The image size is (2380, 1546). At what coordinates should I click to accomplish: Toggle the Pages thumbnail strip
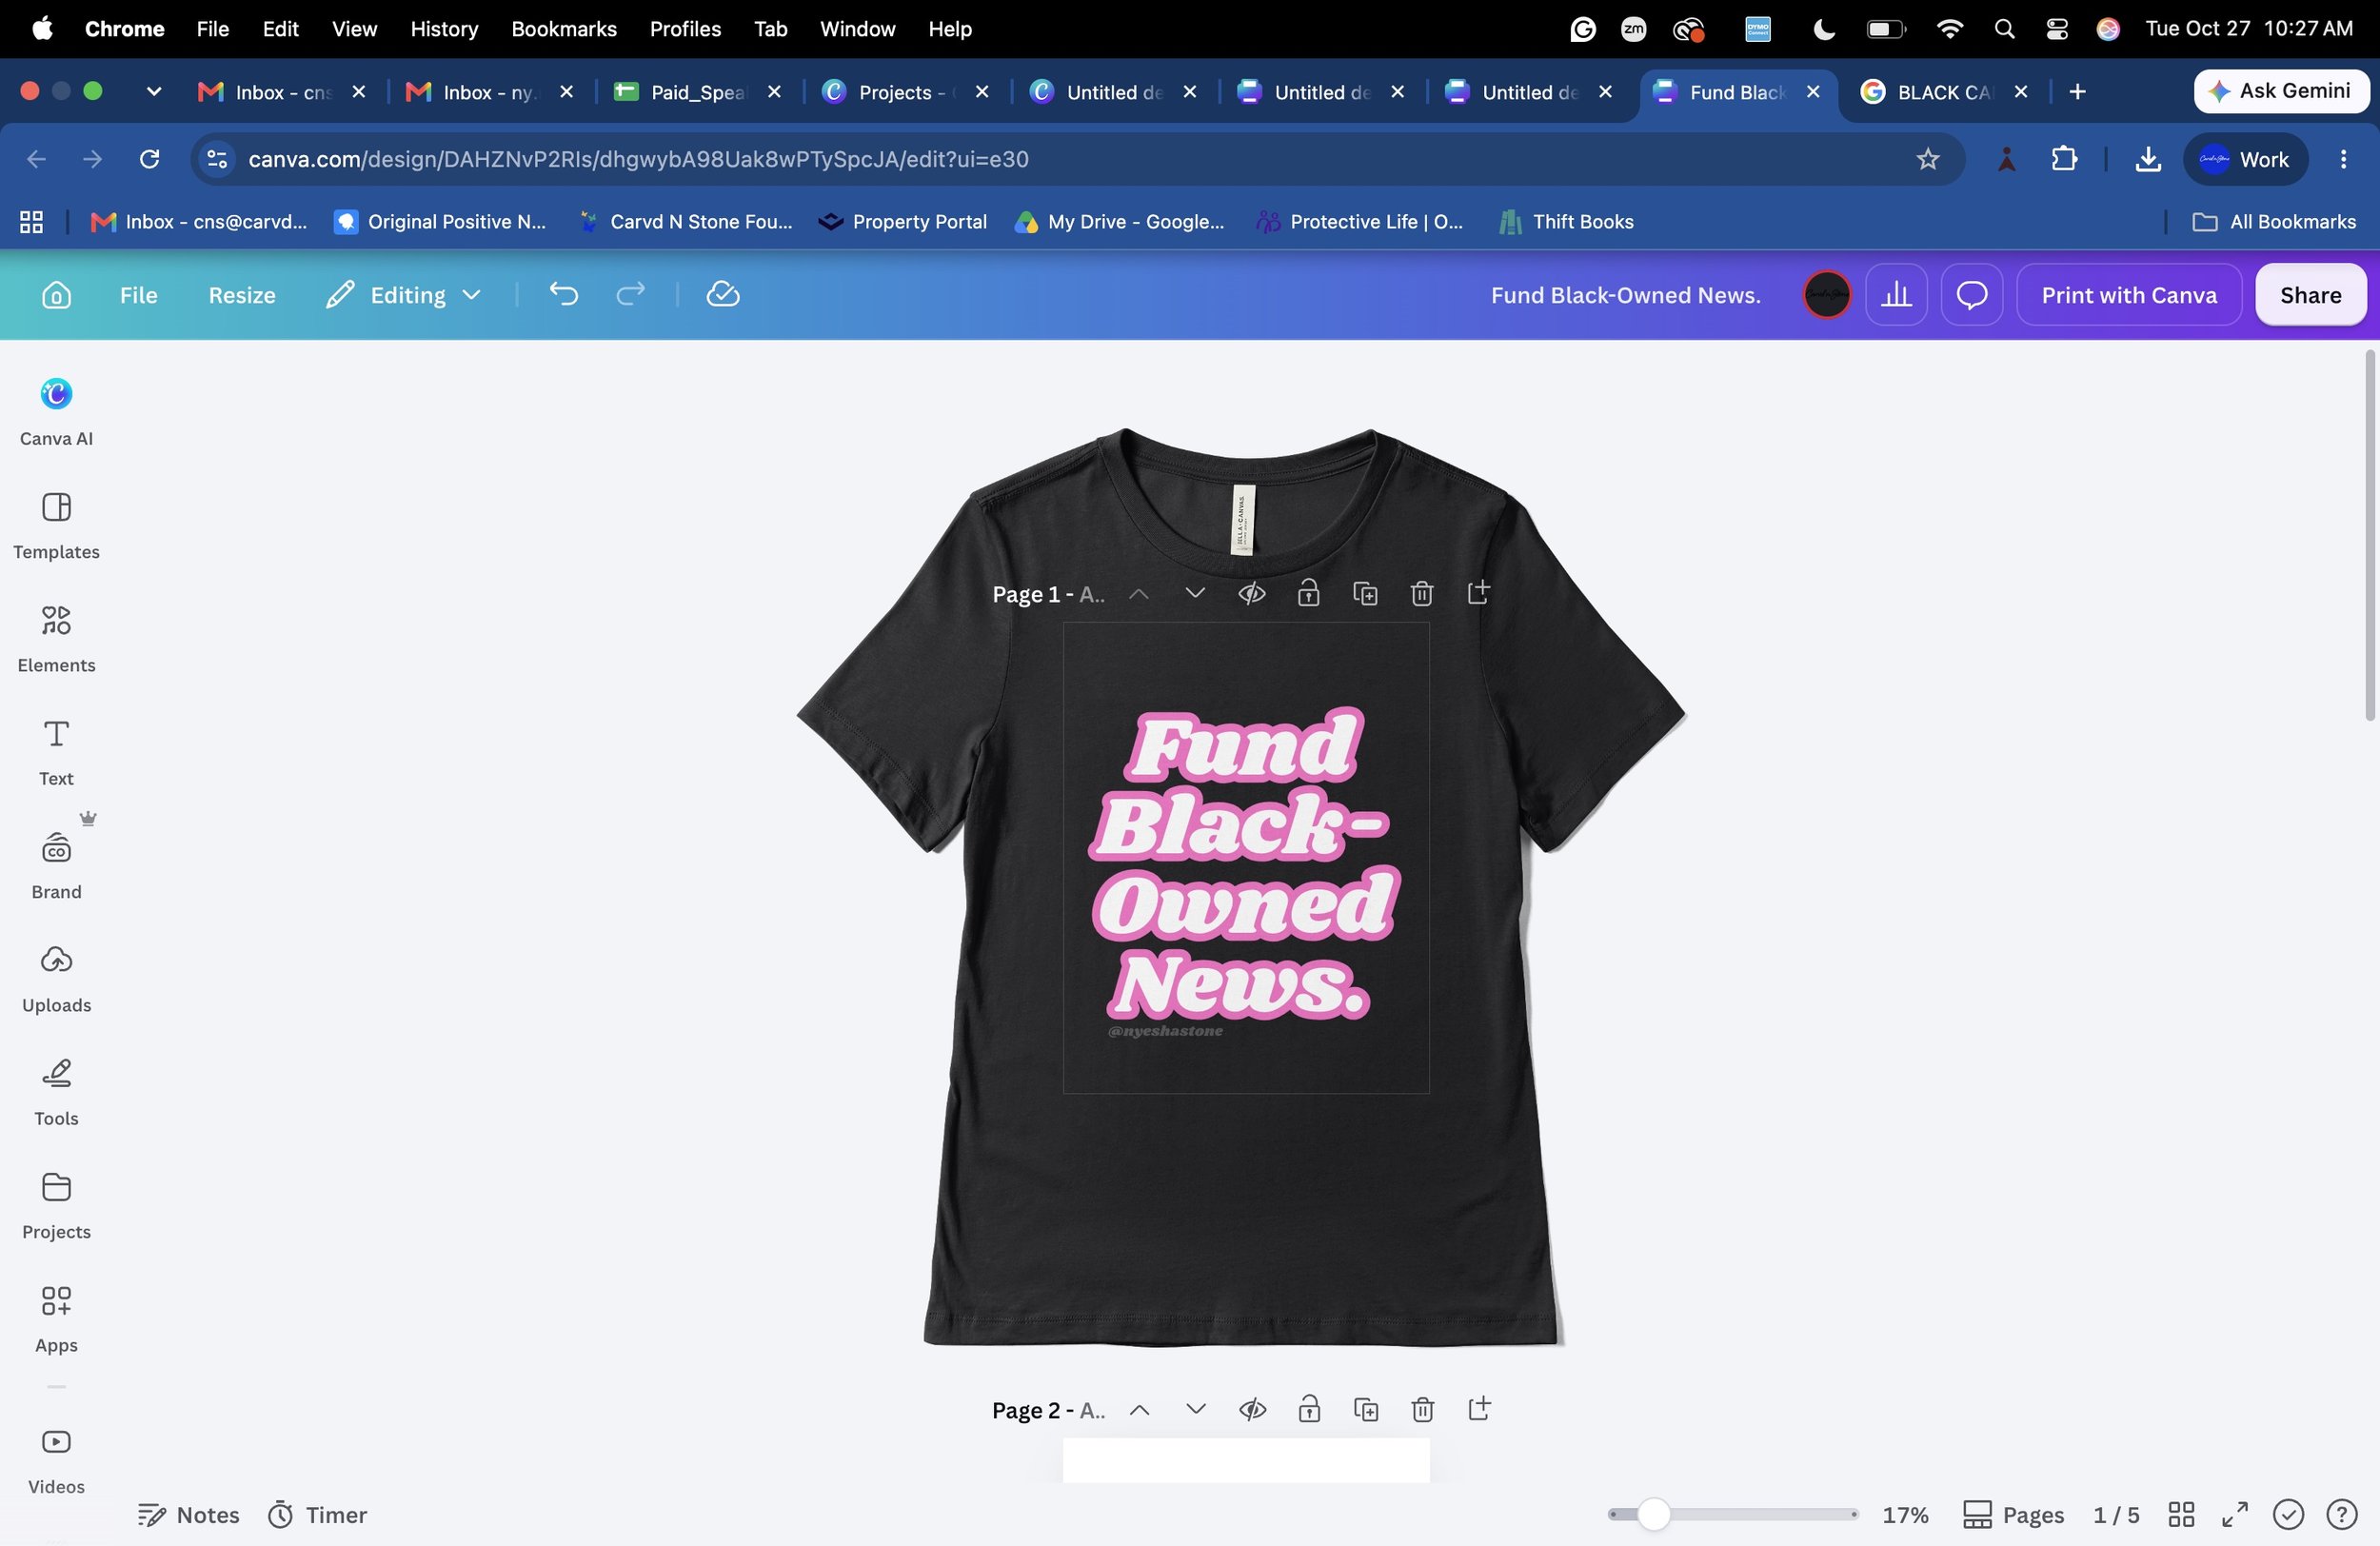pos(2014,1515)
